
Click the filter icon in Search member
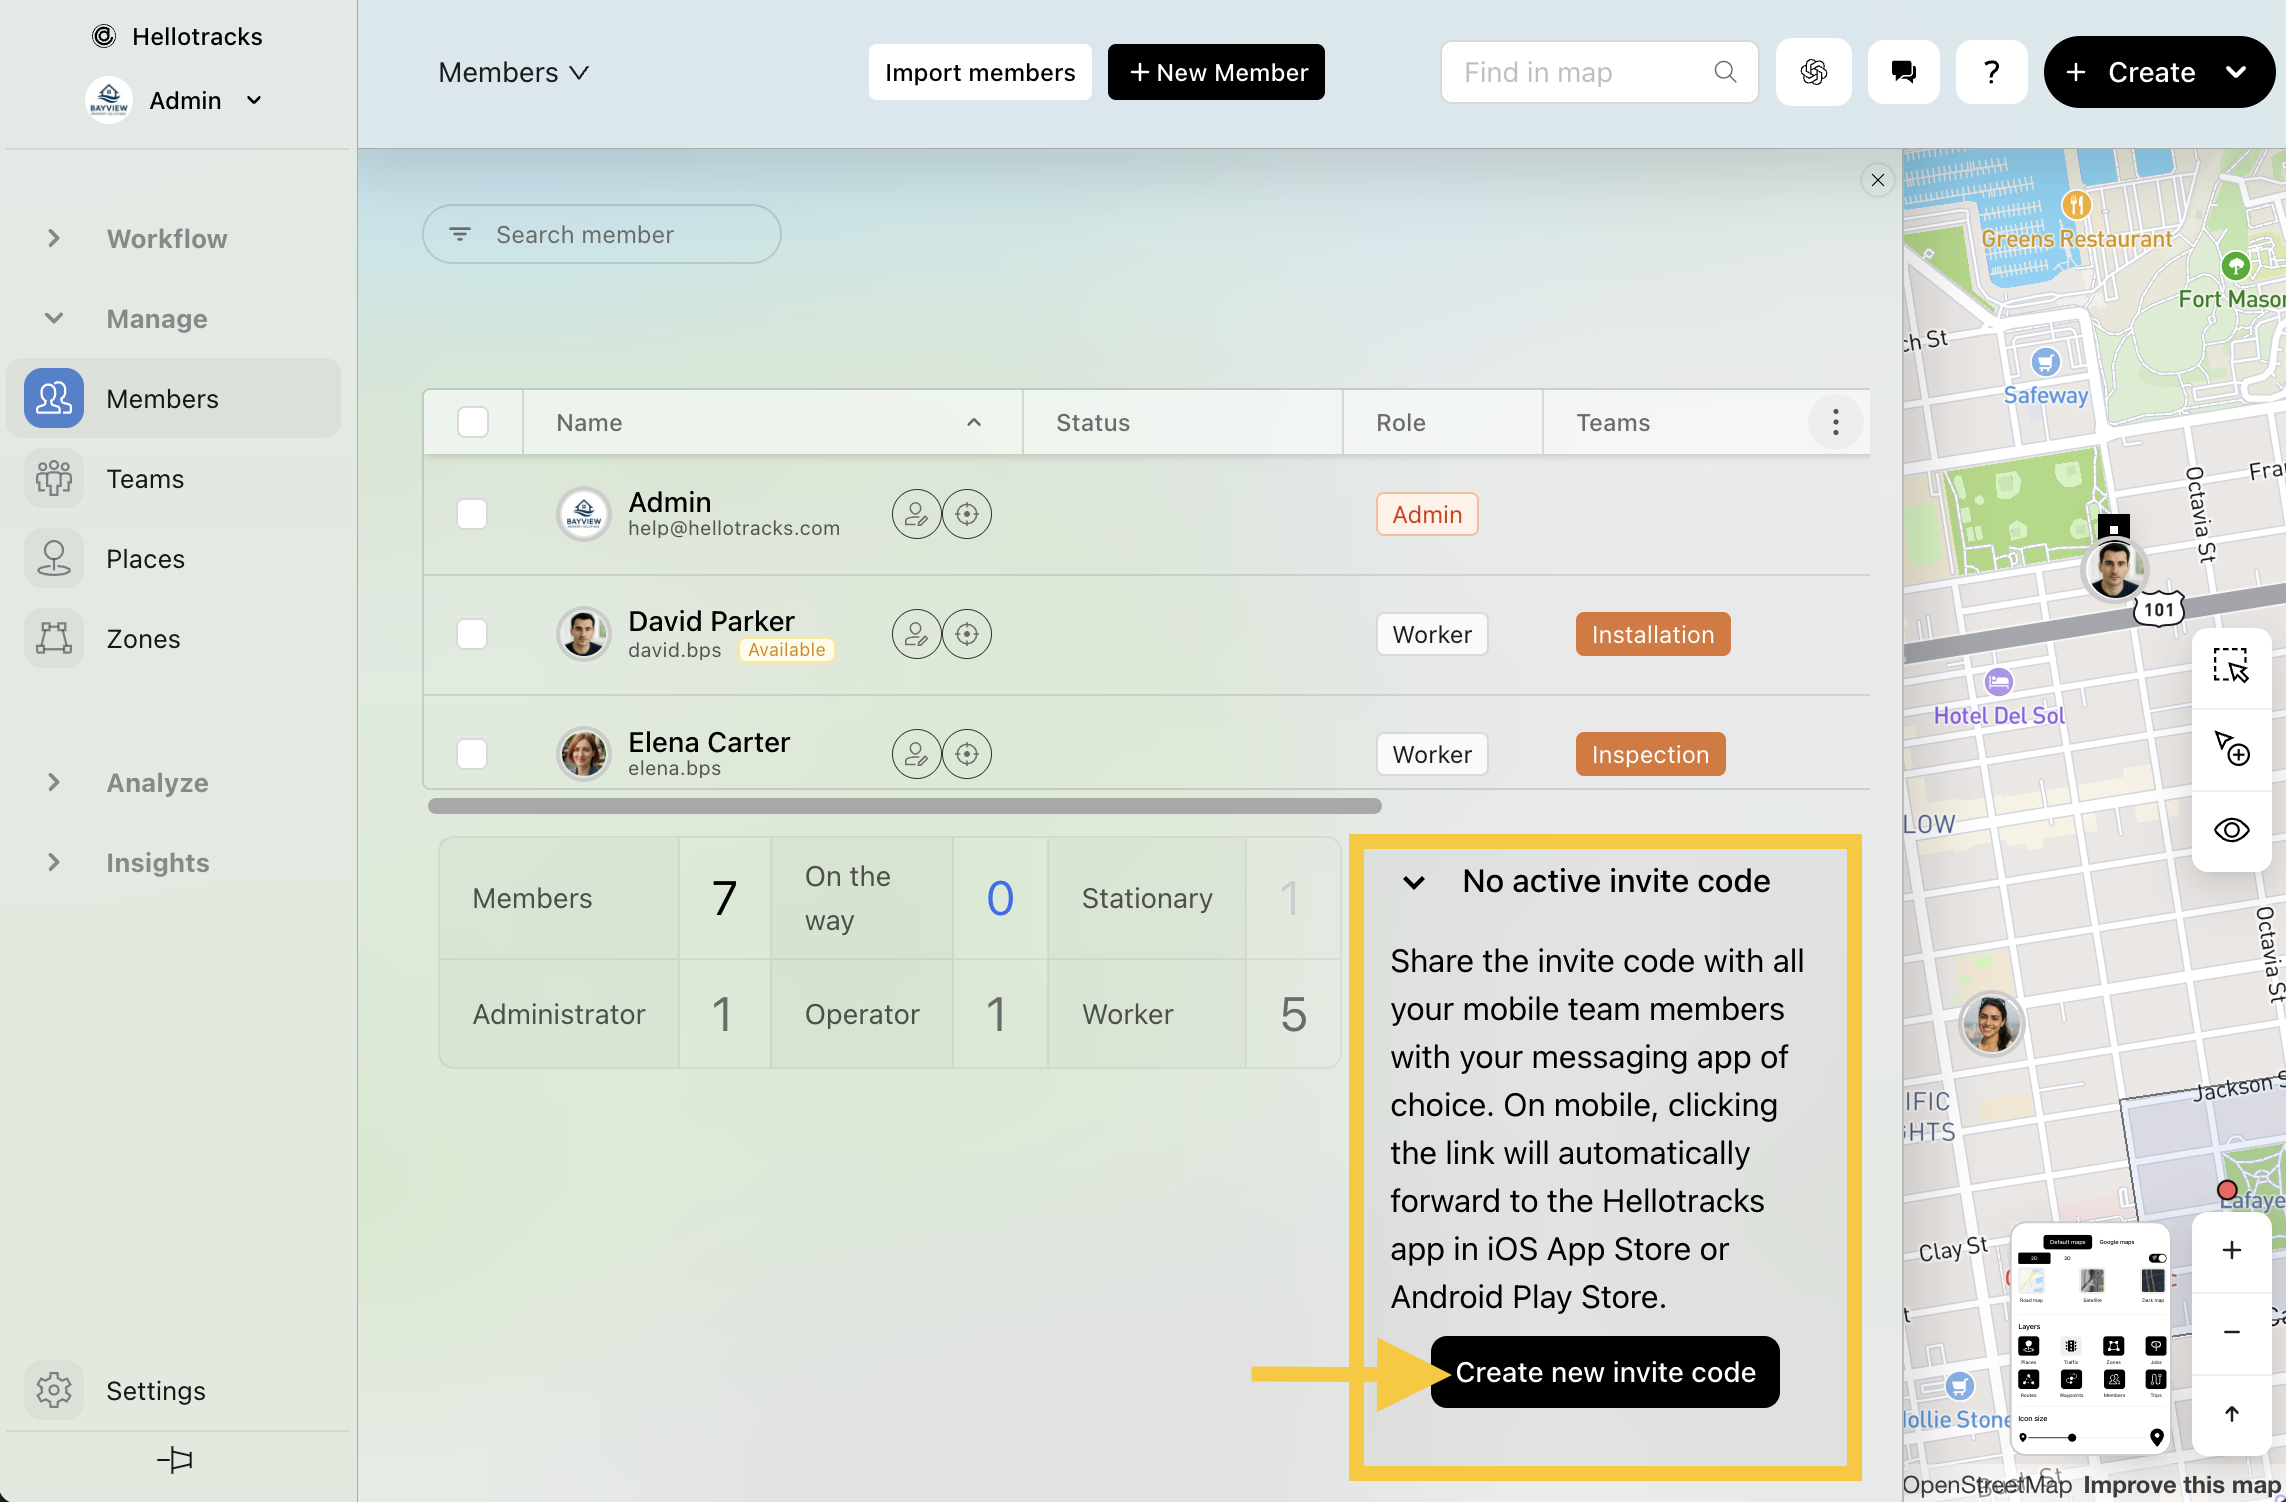(x=460, y=234)
